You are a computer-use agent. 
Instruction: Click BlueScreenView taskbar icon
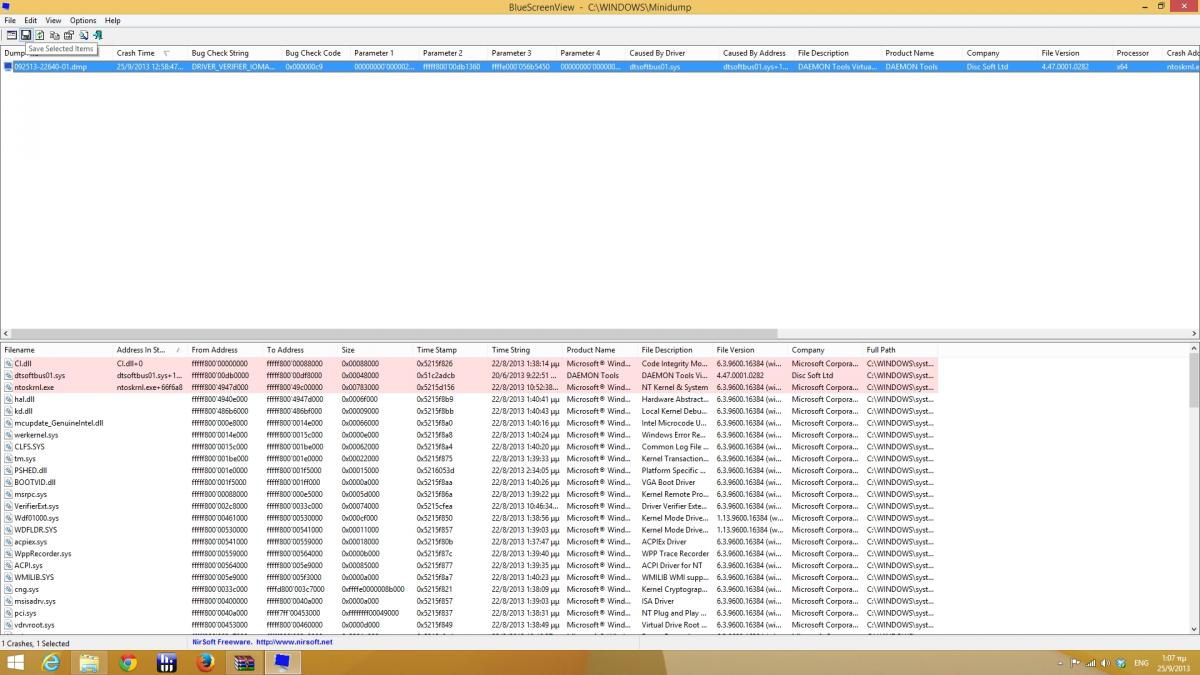[x=284, y=662]
